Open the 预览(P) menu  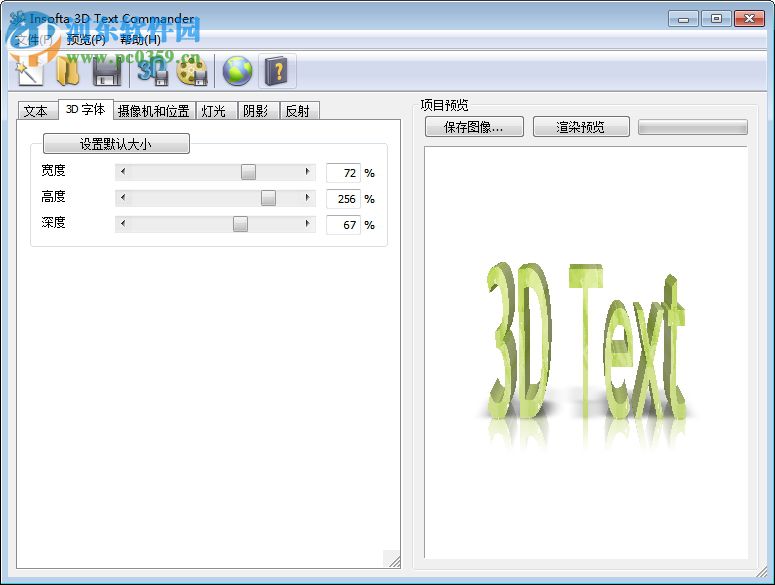[x=86, y=40]
